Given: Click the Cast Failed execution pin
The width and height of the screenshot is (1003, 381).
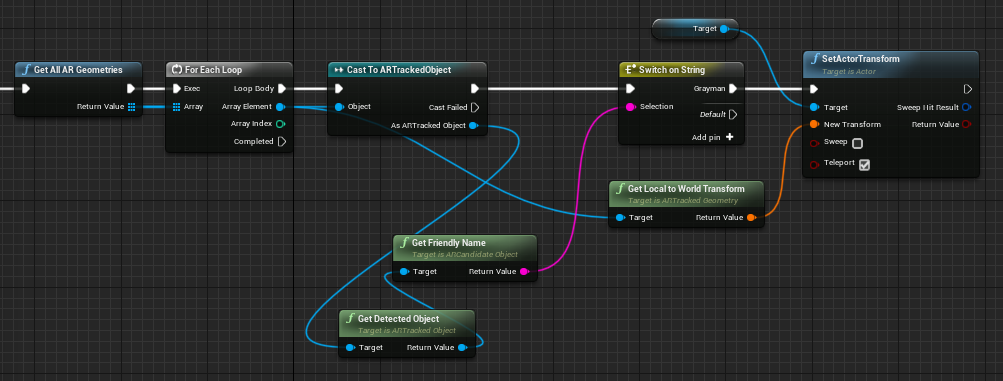Looking at the screenshot, I should click(475, 107).
